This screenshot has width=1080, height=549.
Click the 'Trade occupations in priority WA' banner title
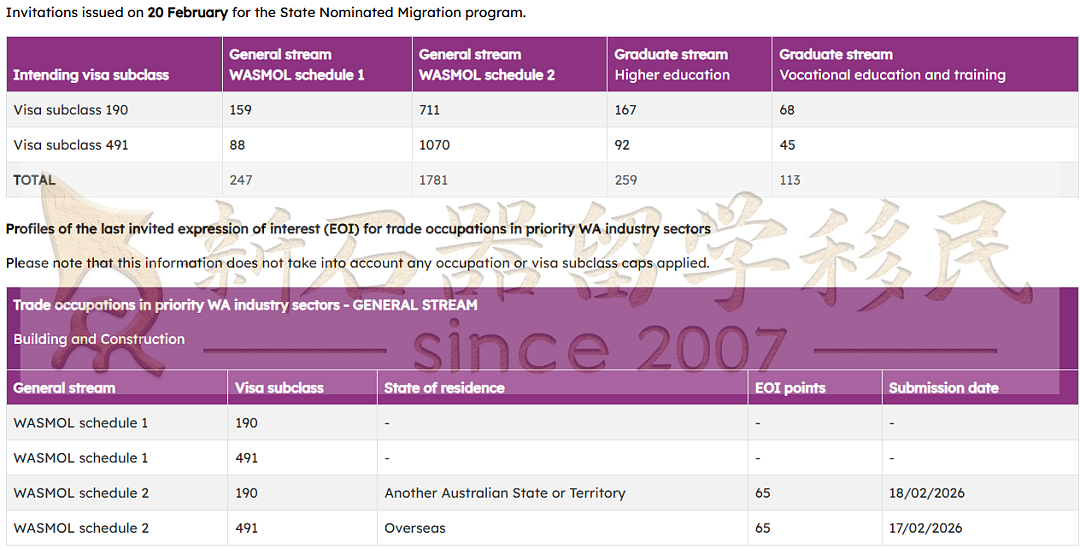pyautogui.click(x=245, y=304)
